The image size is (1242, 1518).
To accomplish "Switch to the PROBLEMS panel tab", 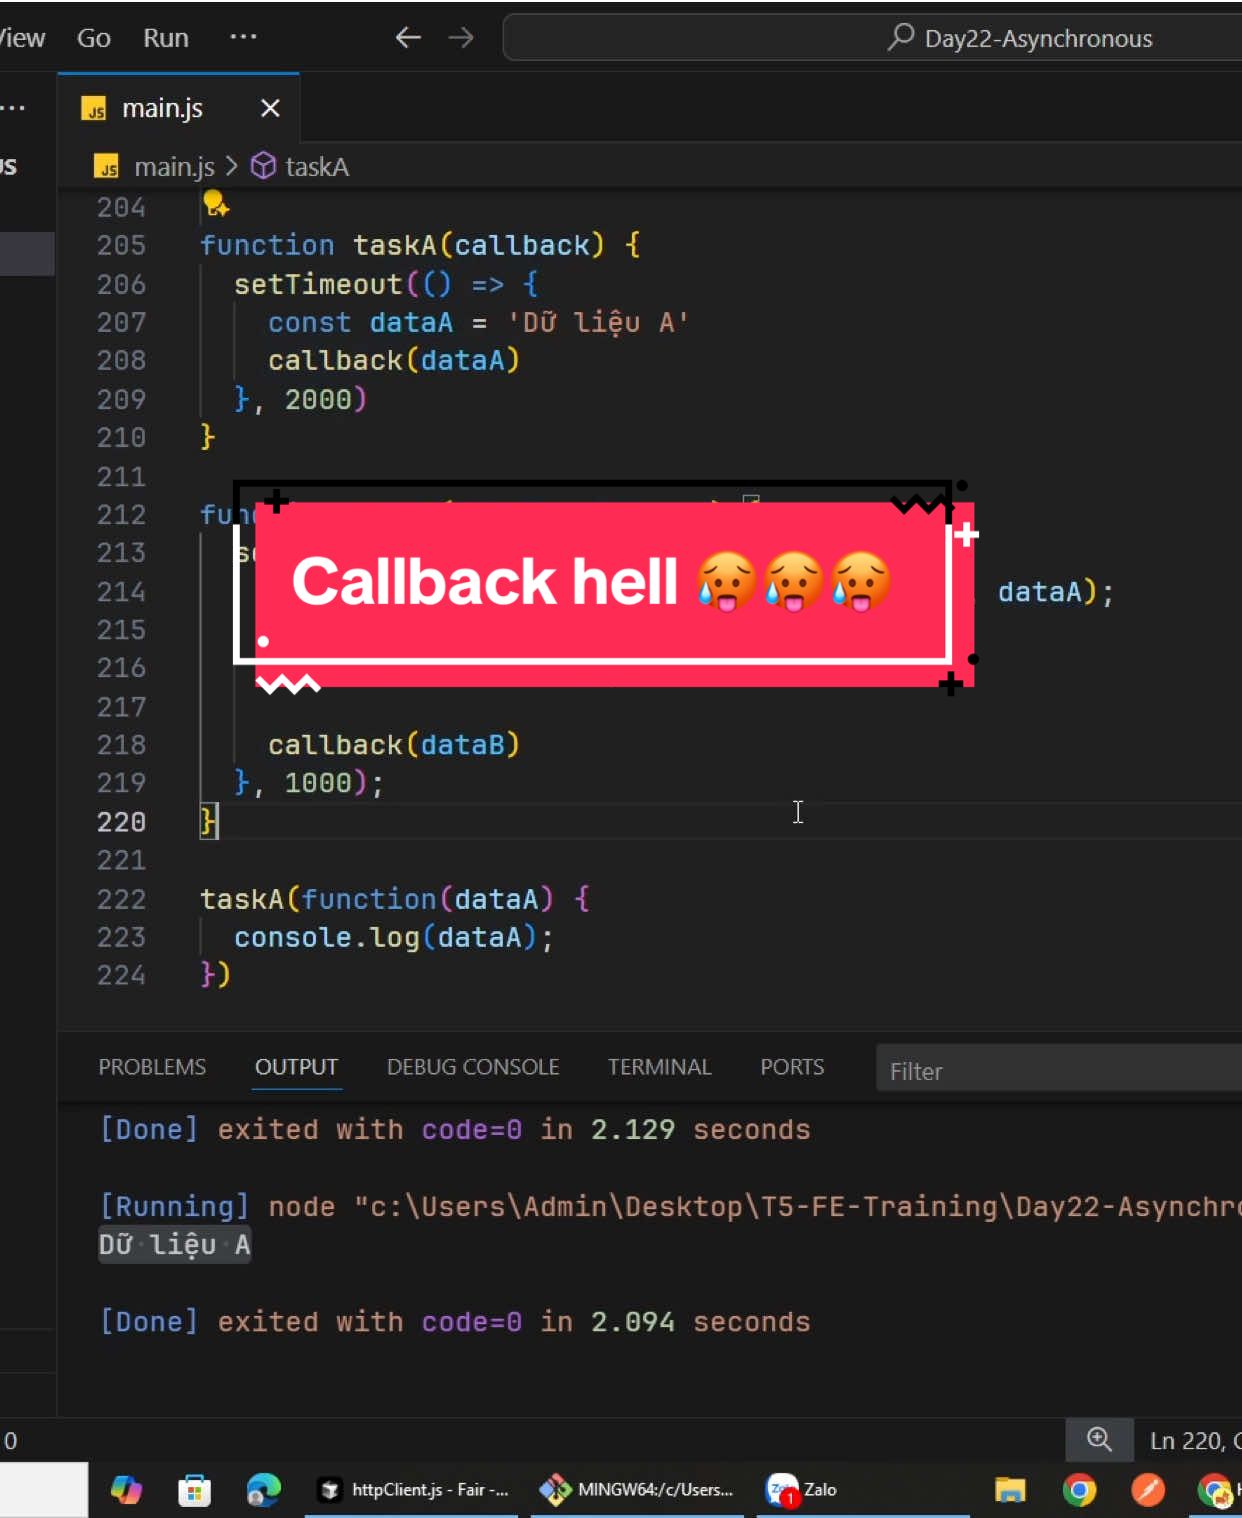I will 152,1067.
